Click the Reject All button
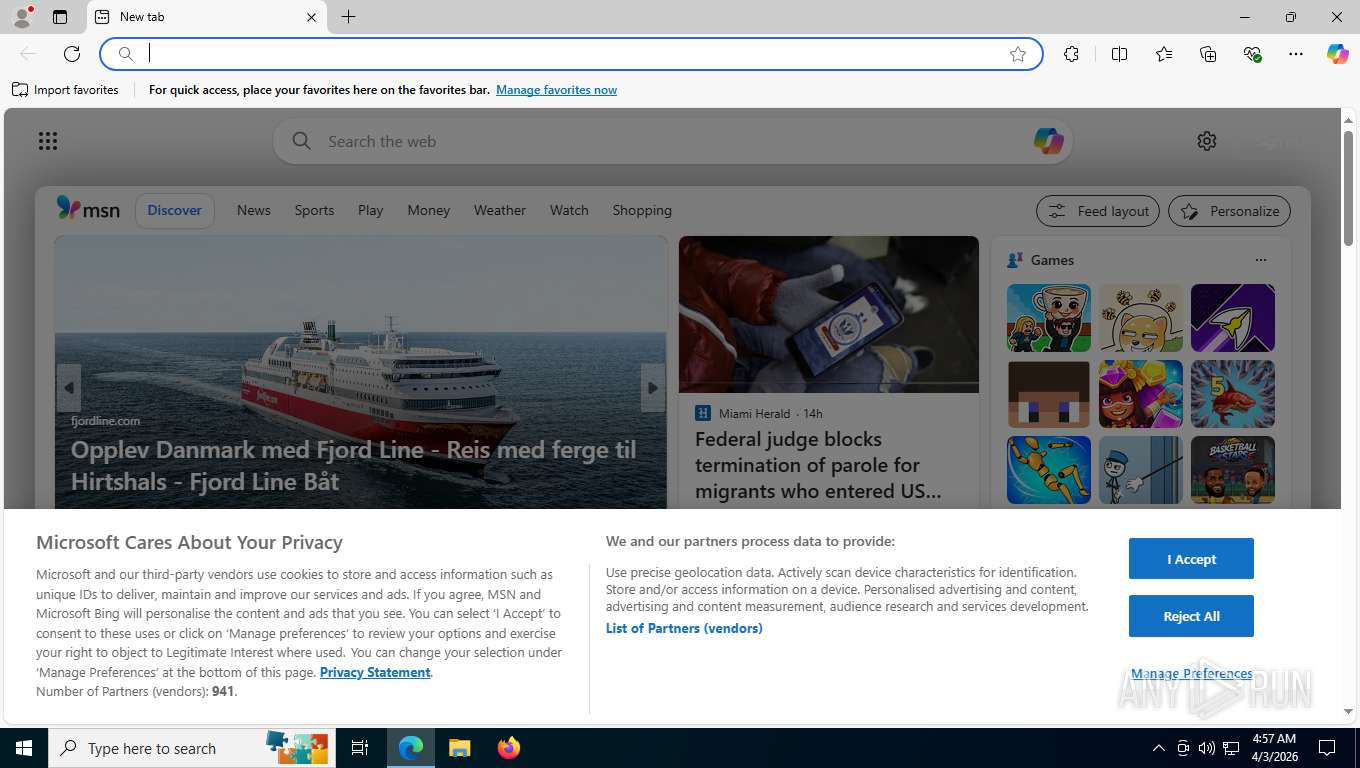Screen dimensions: 1360x768 (x=1191, y=617)
